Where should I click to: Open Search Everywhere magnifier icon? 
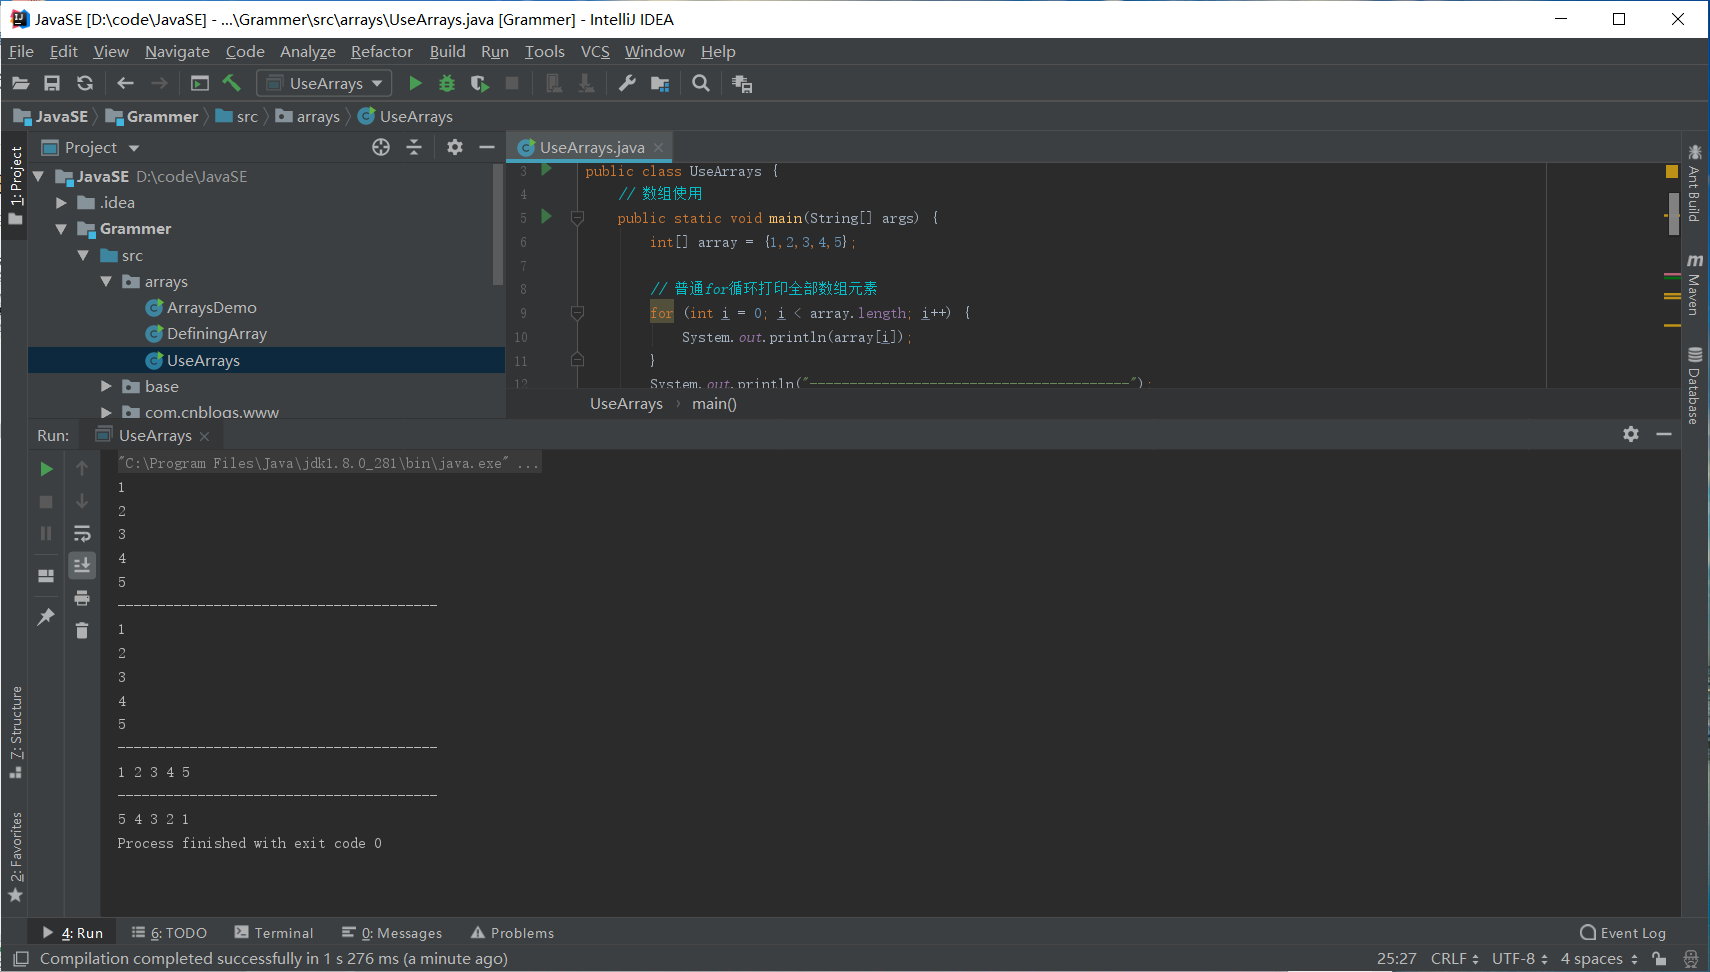point(701,84)
